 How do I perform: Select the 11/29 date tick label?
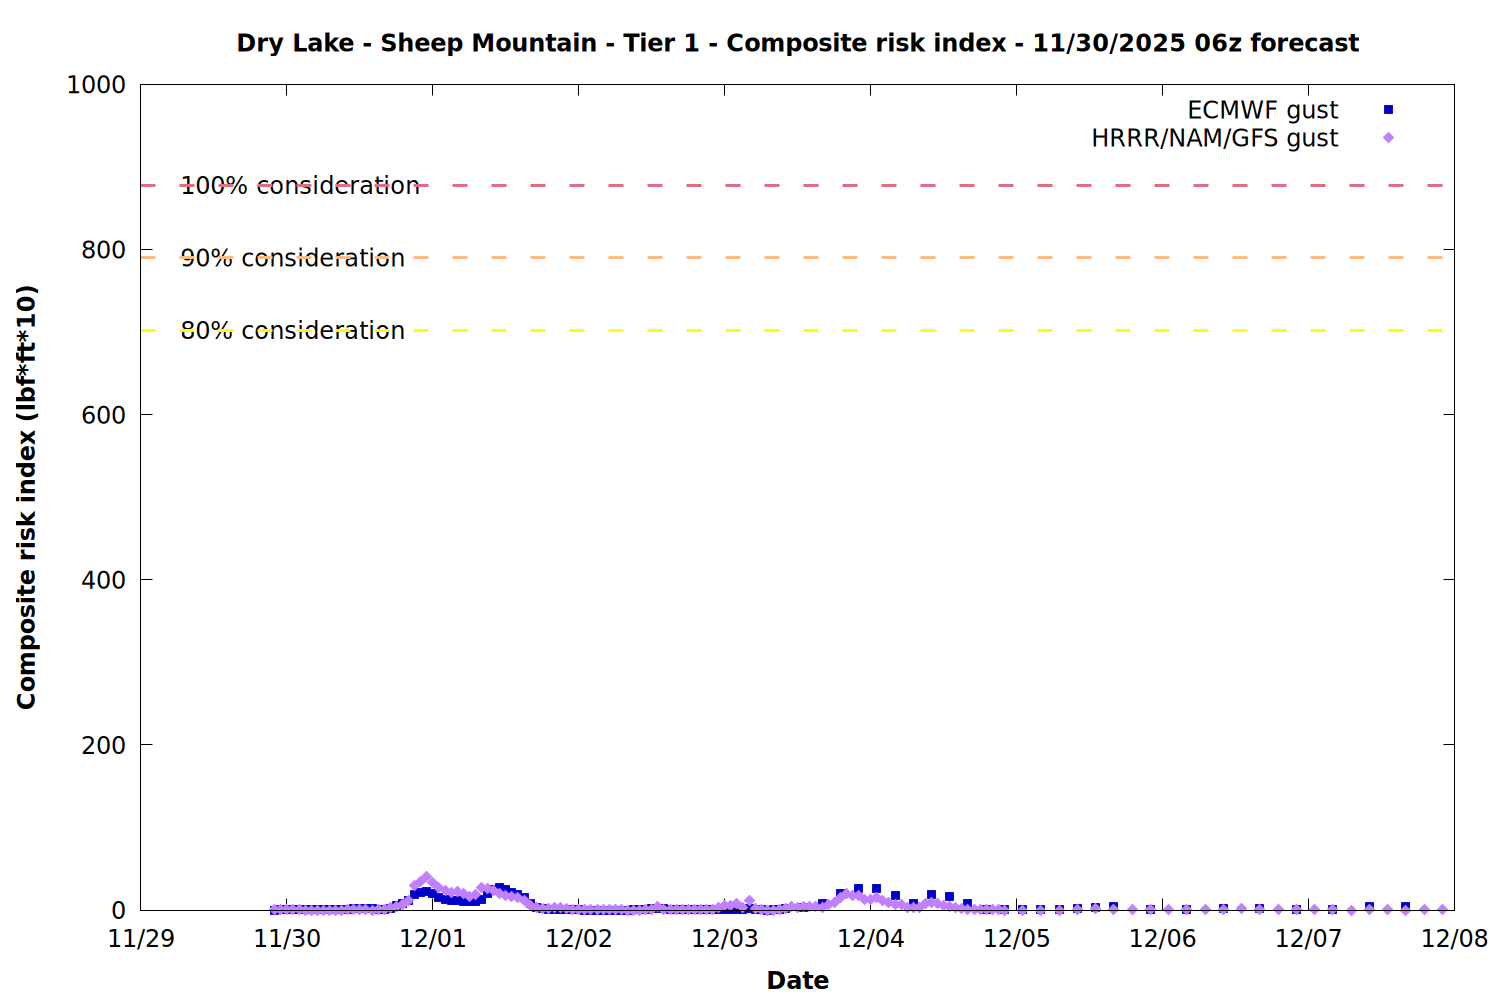coord(141,939)
